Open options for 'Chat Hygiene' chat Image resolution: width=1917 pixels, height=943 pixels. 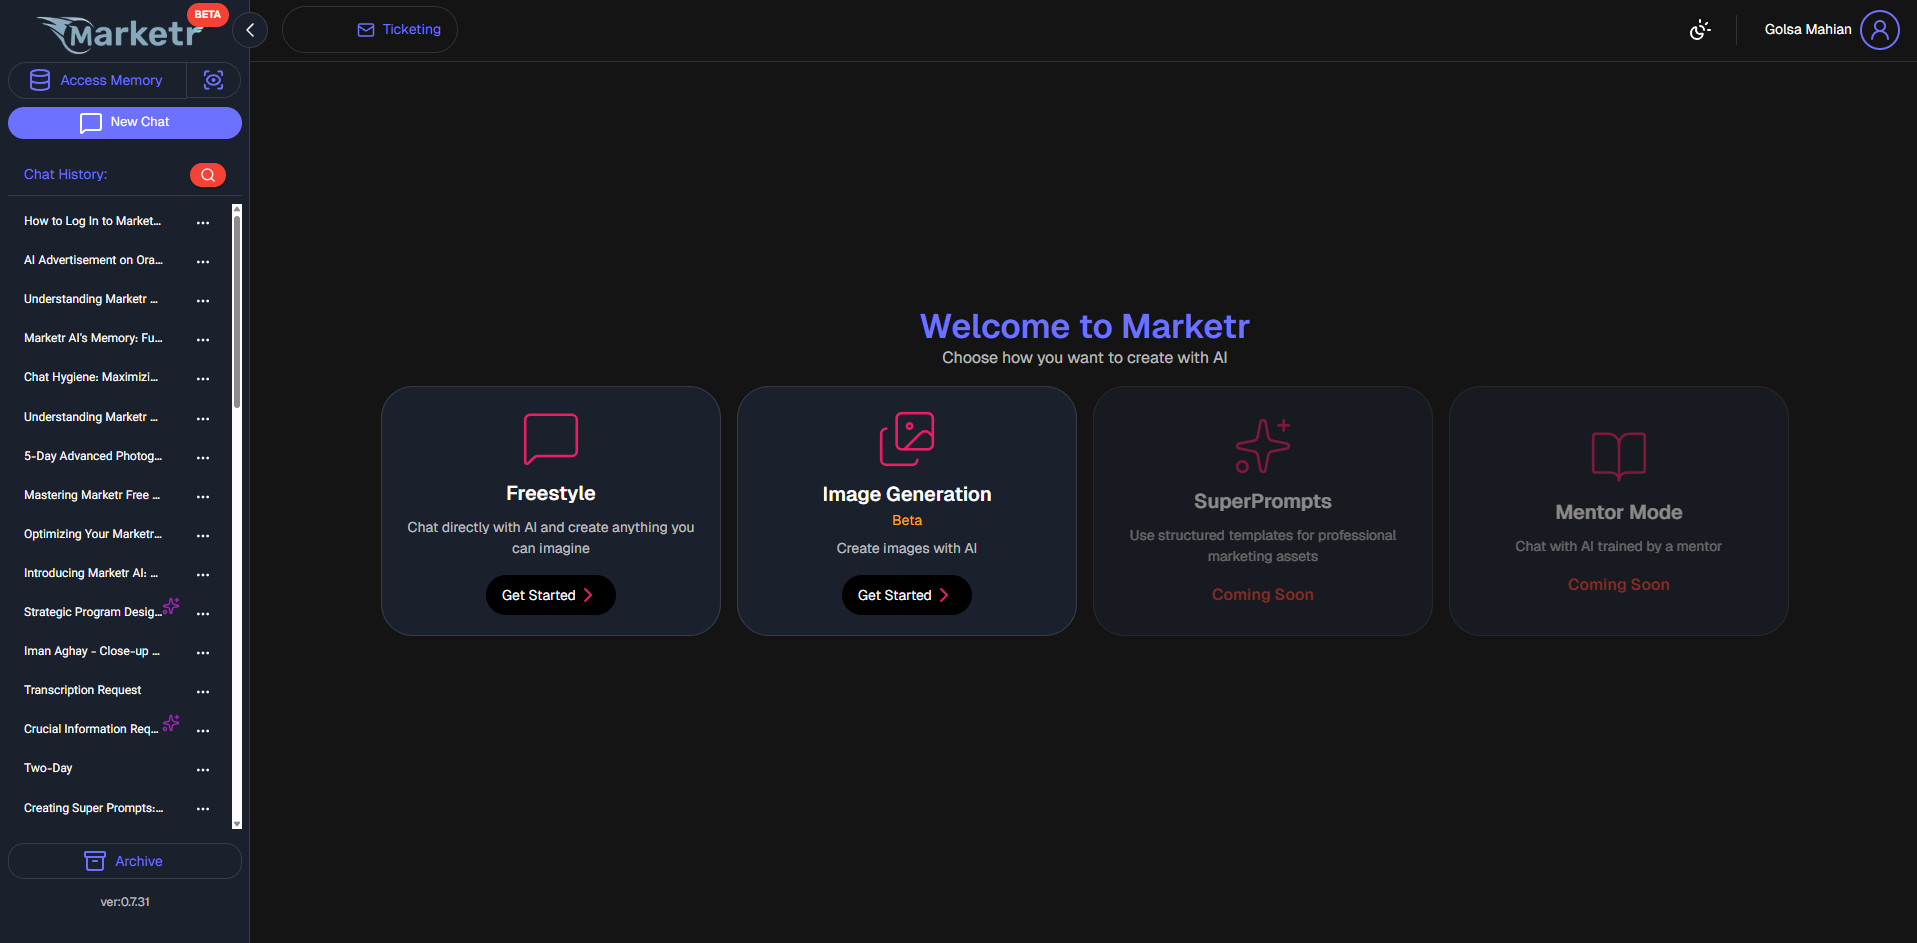(x=203, y=378)
